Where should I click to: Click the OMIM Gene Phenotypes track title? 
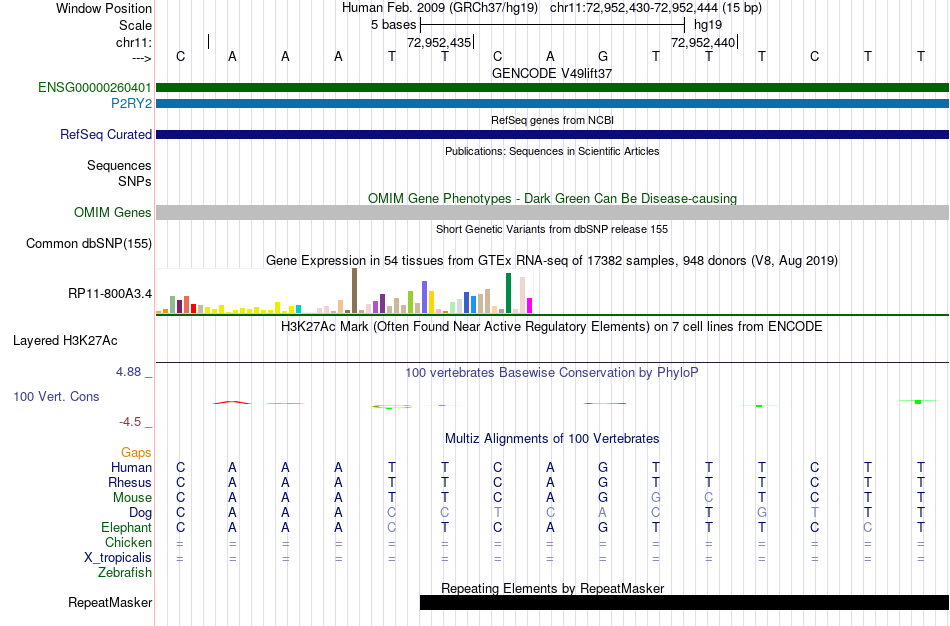pos(552,198)
